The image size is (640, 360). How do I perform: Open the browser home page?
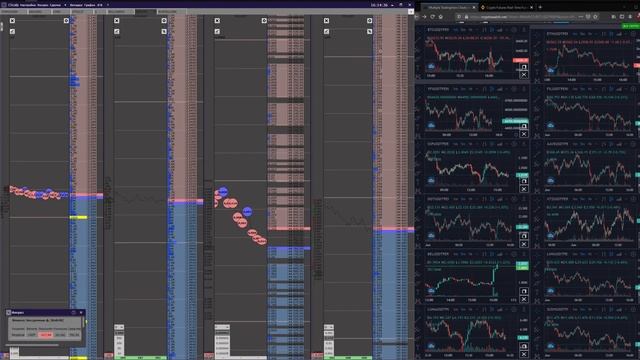(x=441, y=17)
